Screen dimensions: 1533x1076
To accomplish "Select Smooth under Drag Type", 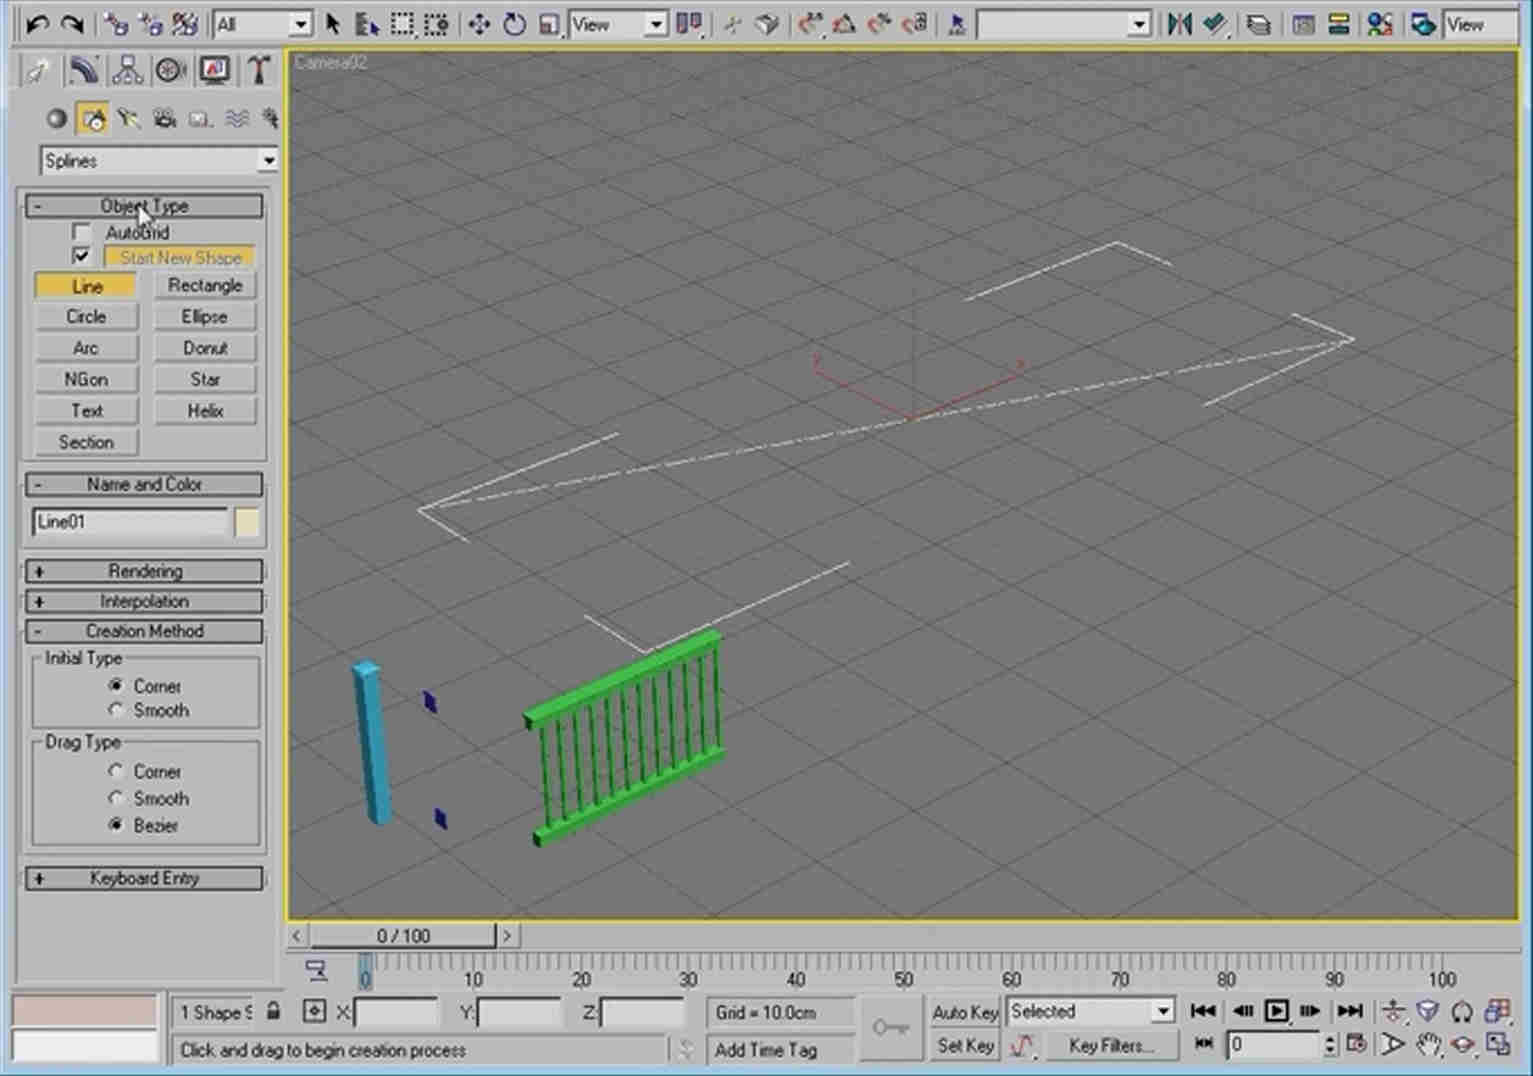I will (x=116, y=798).
